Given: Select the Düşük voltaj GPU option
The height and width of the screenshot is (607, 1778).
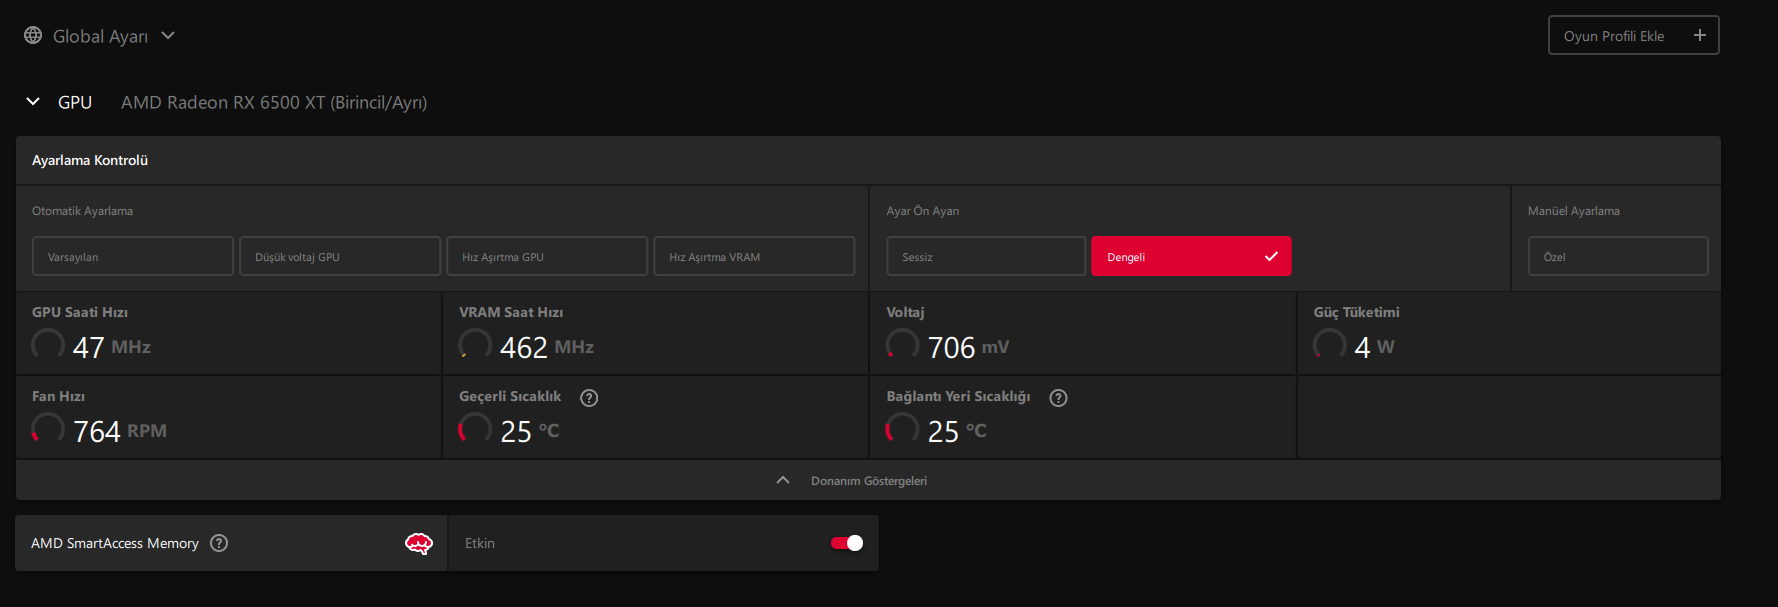Looking at the screenshot, I should [340, 256].
